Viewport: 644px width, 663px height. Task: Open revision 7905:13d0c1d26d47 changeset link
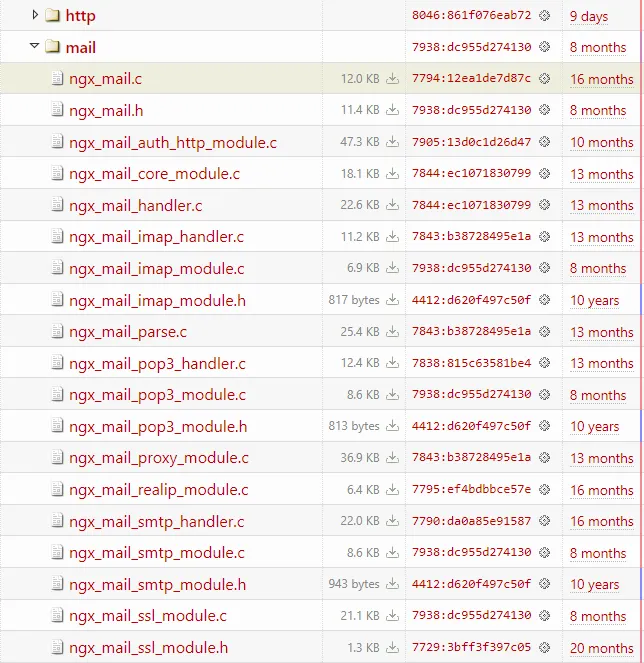point(471,142)
